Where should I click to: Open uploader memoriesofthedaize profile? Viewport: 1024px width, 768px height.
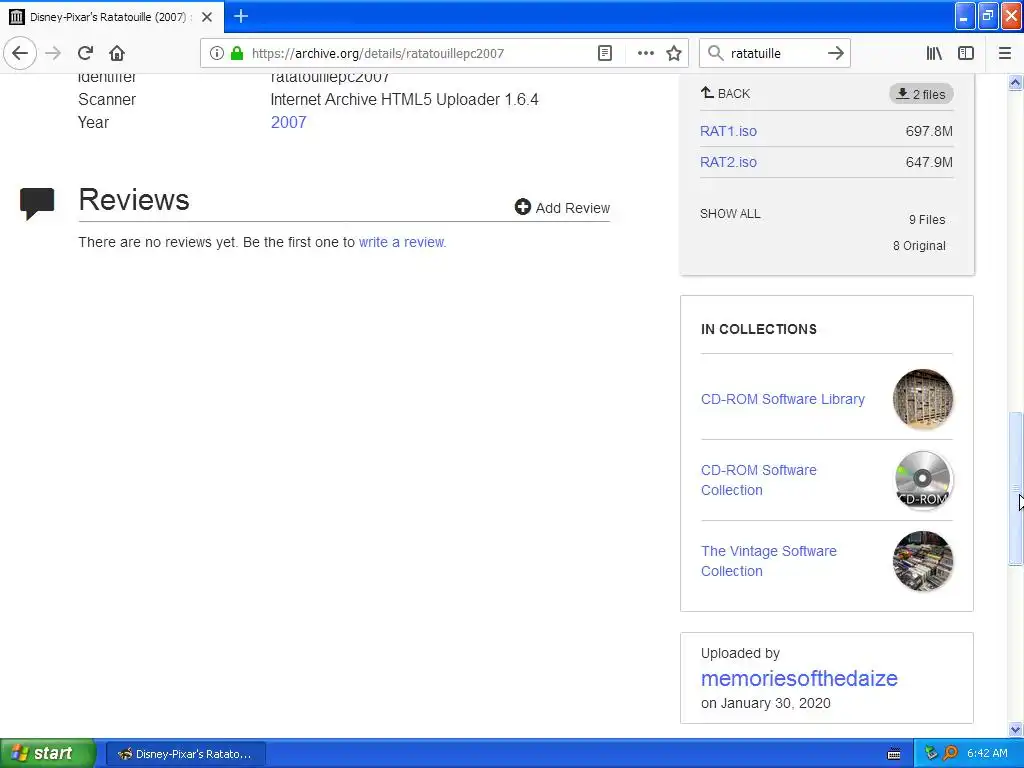[799, 679]
